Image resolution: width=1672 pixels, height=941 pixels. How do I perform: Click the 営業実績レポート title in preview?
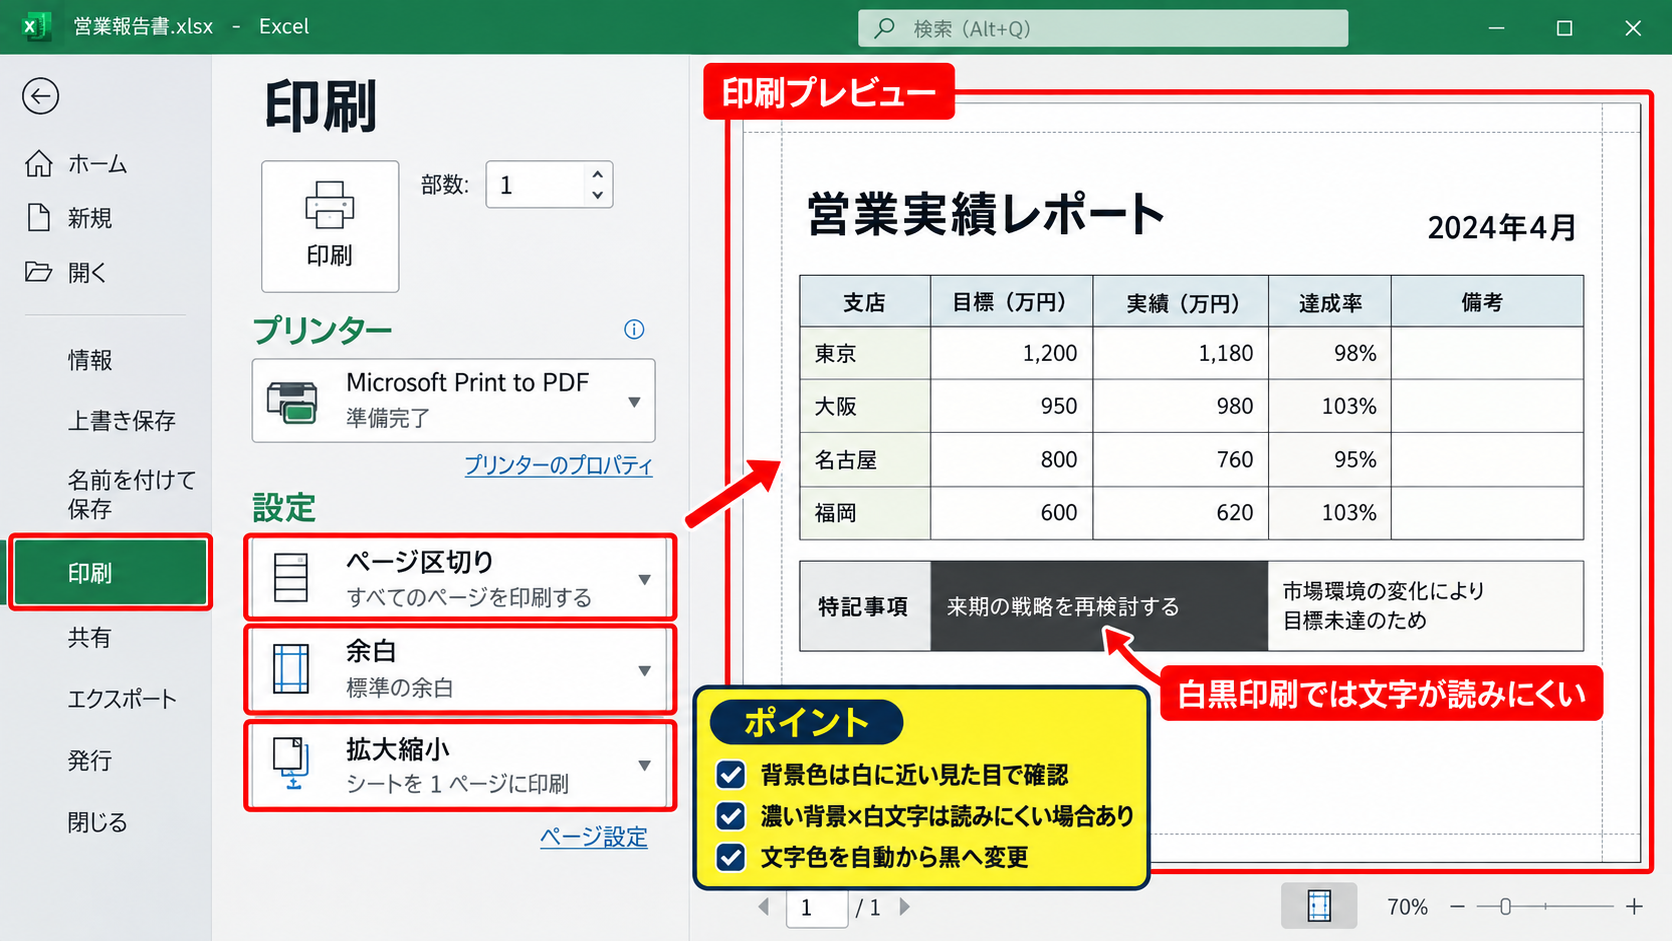tap(986, 214)
